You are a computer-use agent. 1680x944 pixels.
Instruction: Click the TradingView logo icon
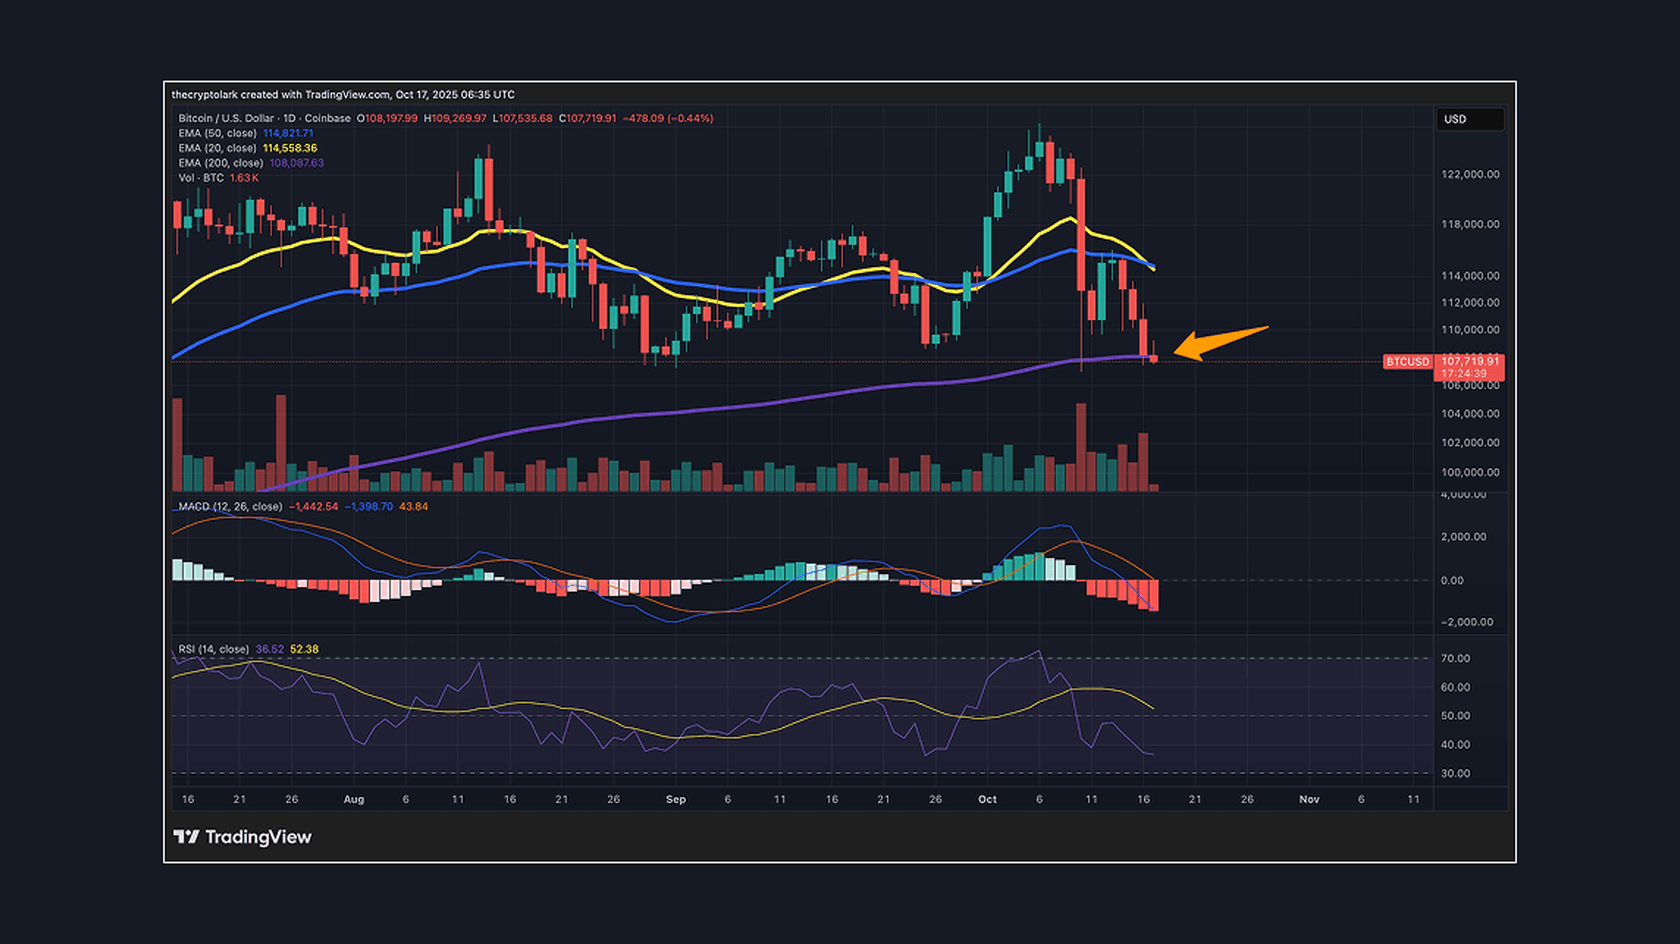click(x=186, y=837)
